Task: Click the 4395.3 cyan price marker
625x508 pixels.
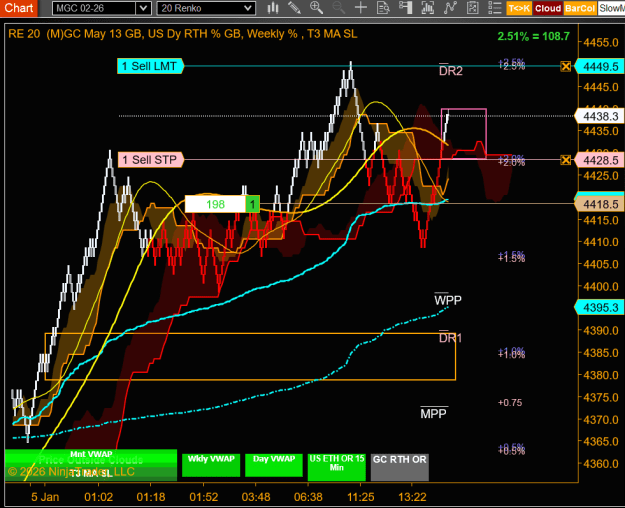Action: click(599, 307)
